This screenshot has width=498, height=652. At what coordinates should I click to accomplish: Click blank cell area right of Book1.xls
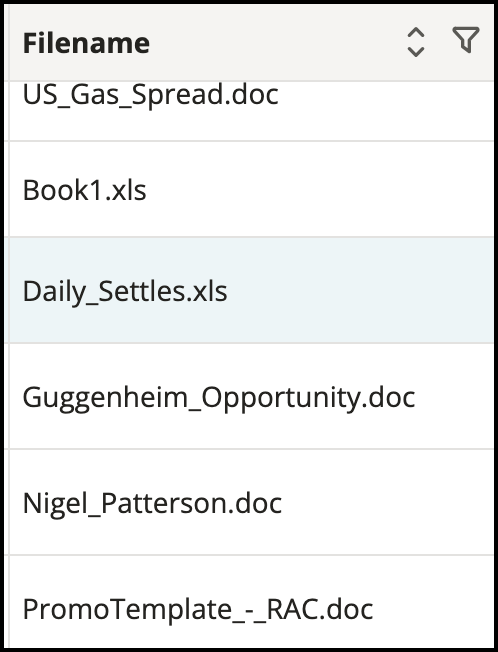tap(320, 190)
